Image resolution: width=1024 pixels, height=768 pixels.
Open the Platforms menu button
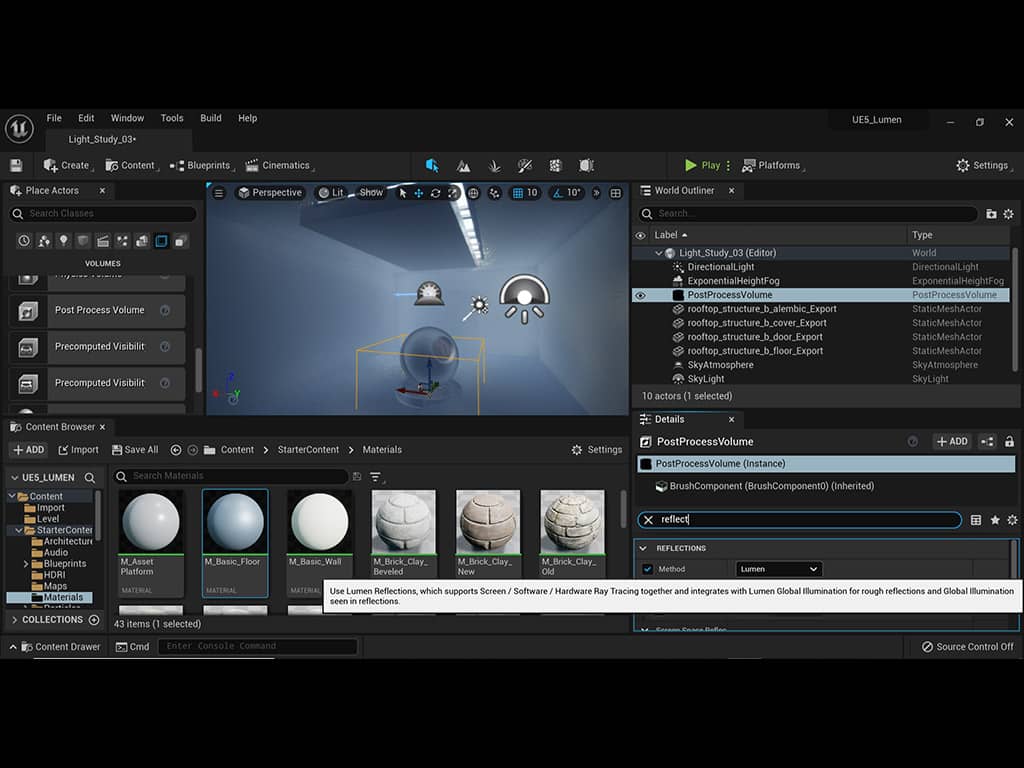(x=771, y=165)
